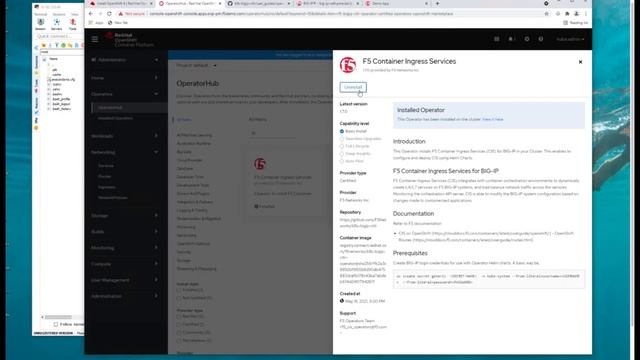Click Servers icon in MobaXterm window
Image resolution: width=640 pixels, height=360 pixels.
point(56,24)
